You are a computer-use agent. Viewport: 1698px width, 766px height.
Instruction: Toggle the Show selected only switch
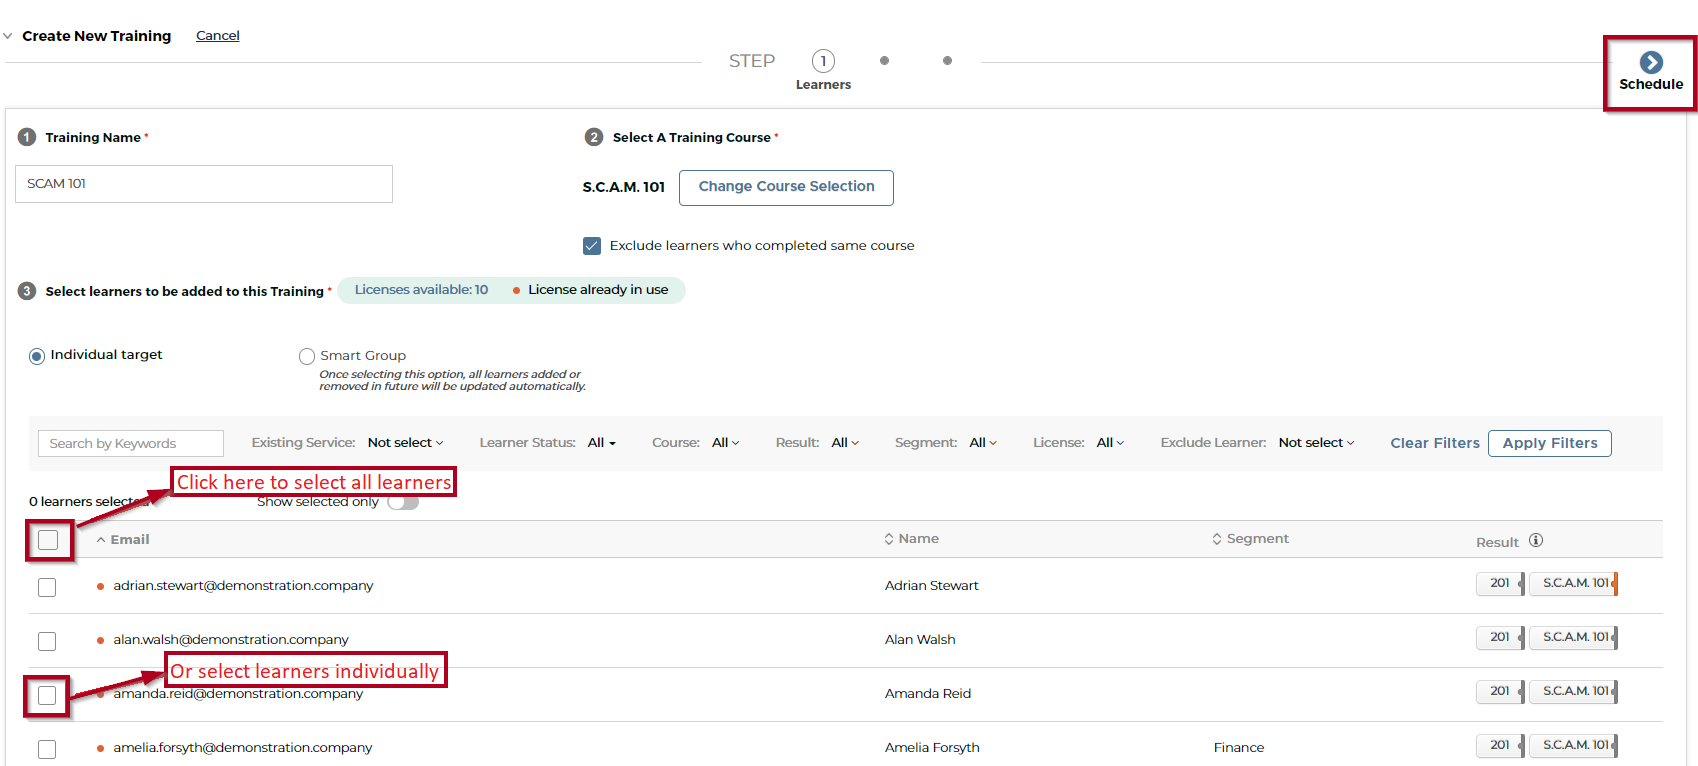point(403,502)
